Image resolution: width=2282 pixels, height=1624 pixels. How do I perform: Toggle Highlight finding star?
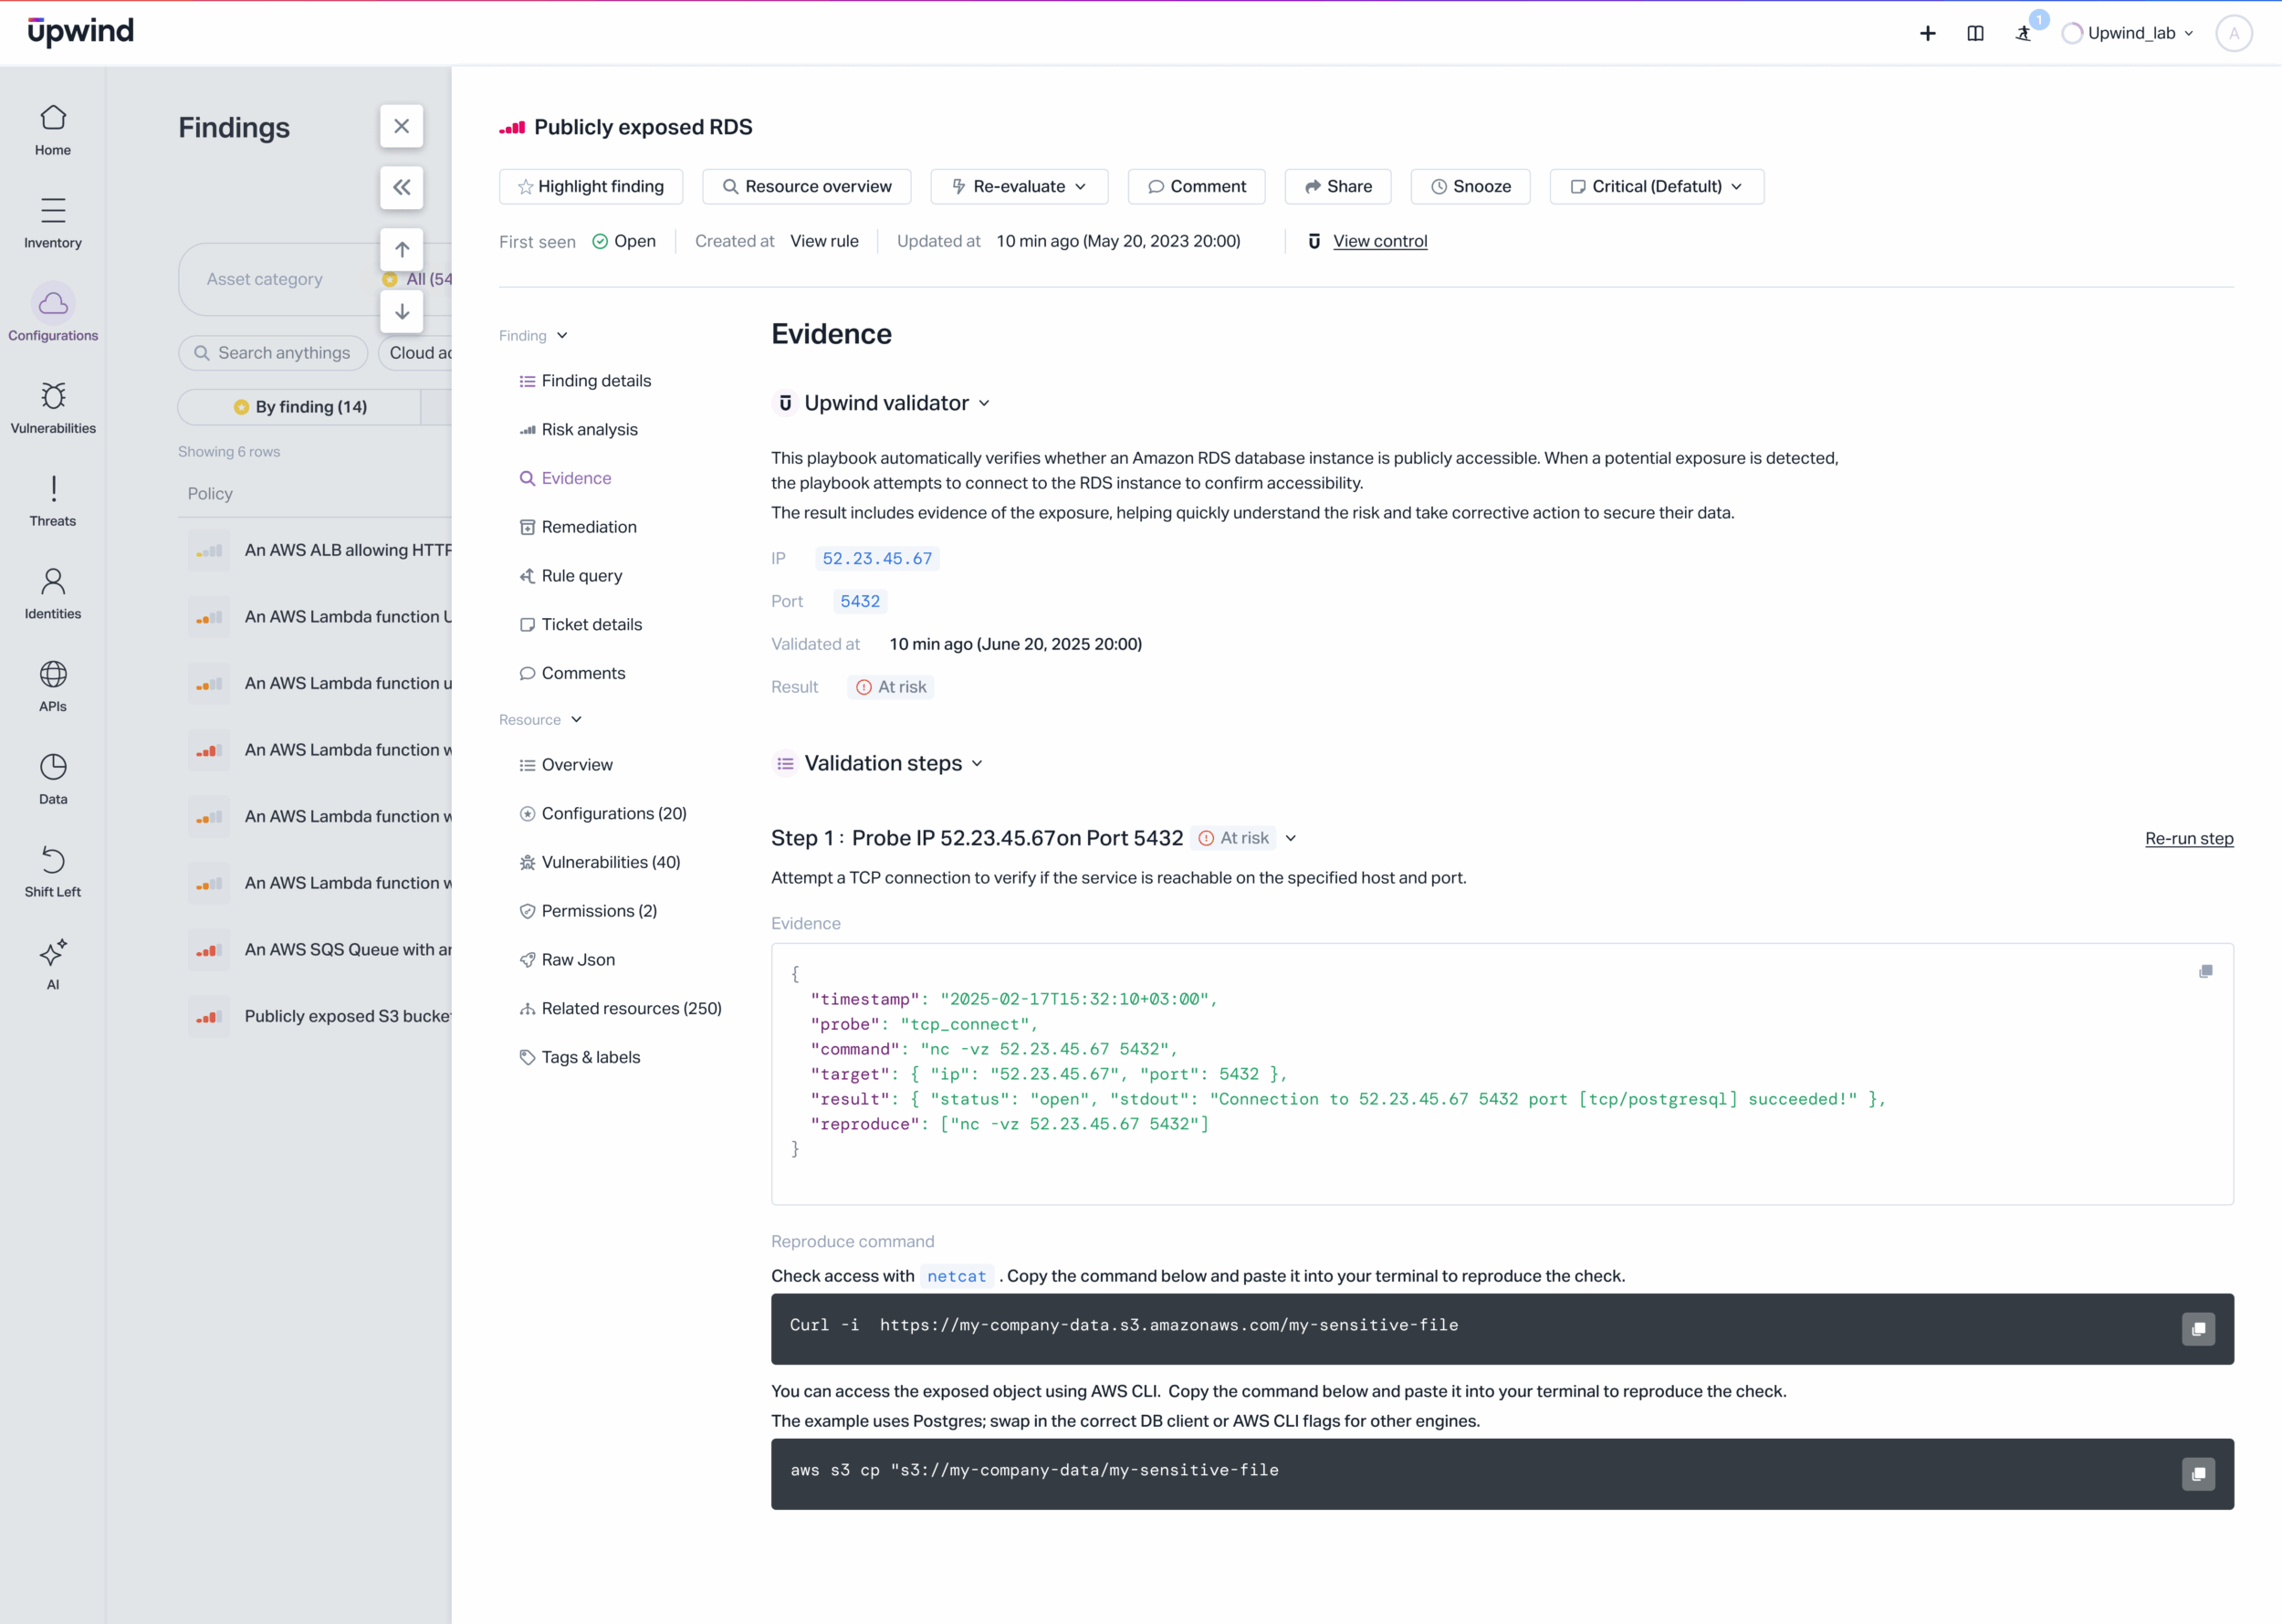pyautogui.click(x=590, y=187)
